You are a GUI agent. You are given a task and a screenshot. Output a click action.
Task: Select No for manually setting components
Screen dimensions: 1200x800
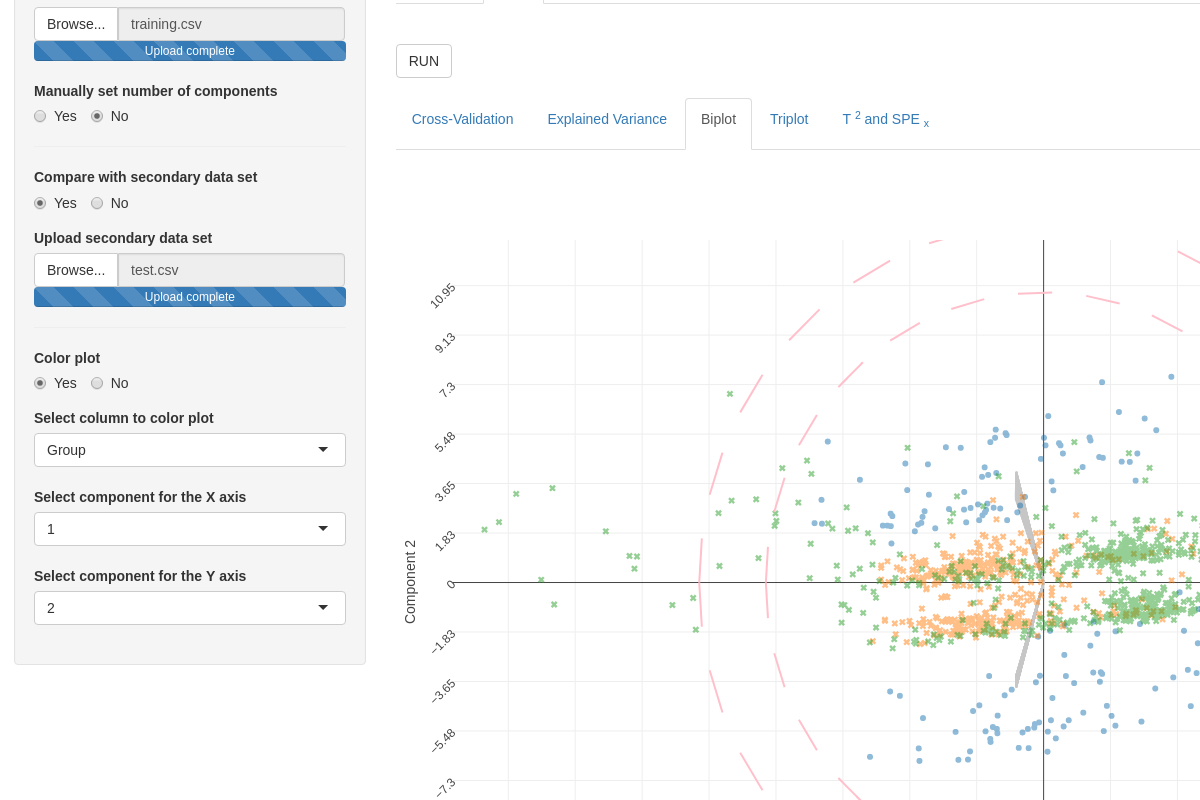tap(97, 116)
